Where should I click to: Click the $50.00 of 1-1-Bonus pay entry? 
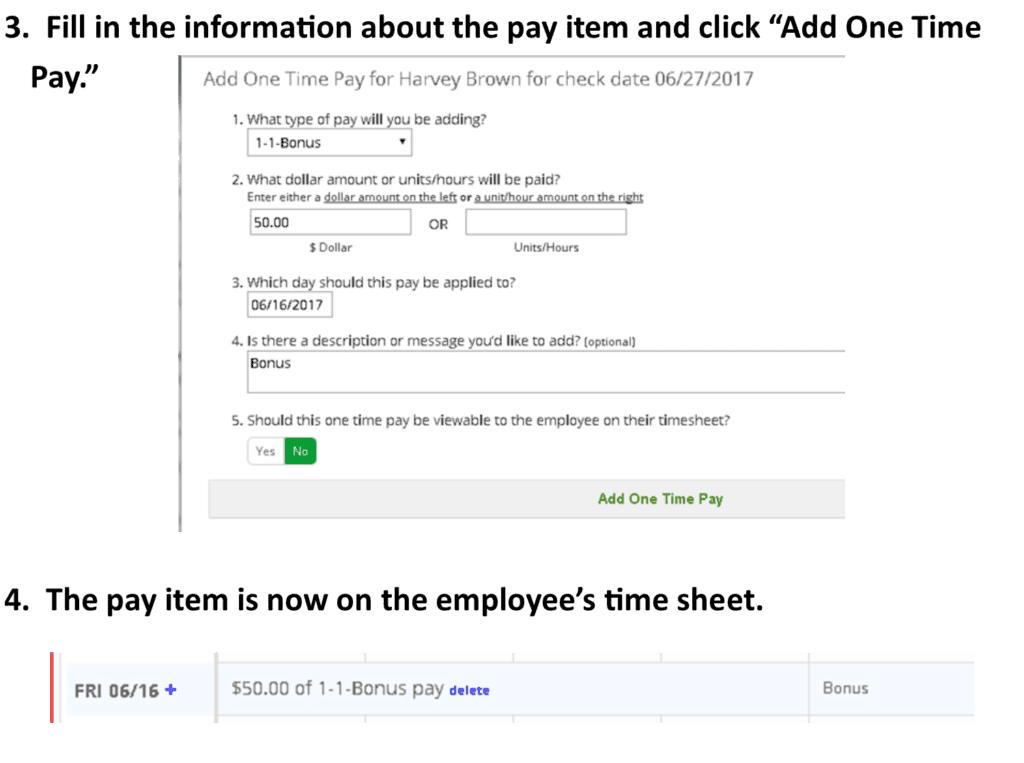pyautogui.click(x=338, y=689)
